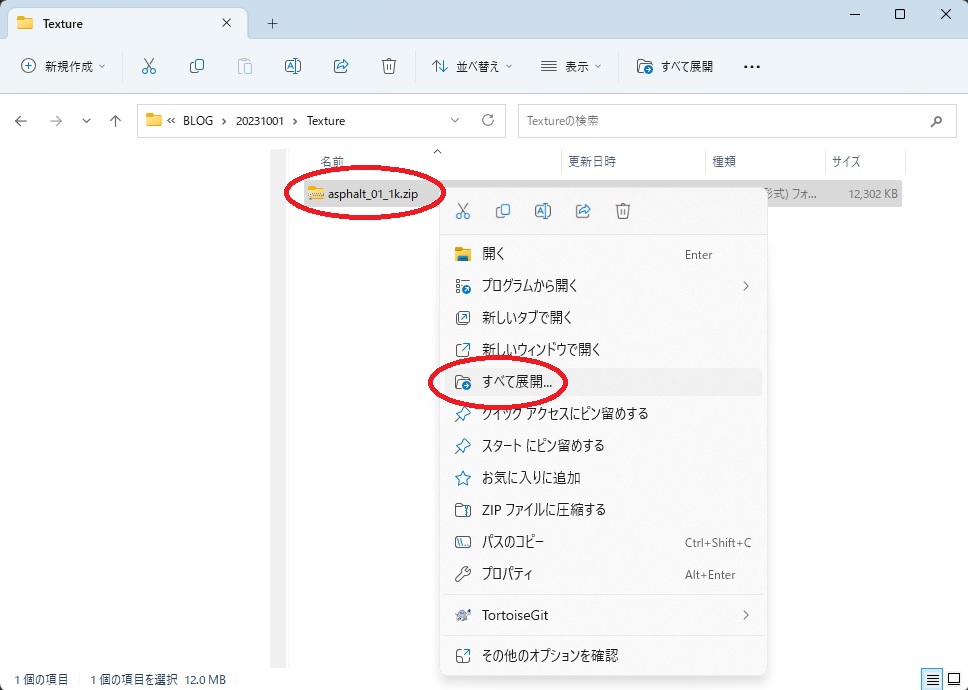The width and height of the screenshot is (968, 690).
Task: Refresh the folder with the refresh icon
Action: 487,120
